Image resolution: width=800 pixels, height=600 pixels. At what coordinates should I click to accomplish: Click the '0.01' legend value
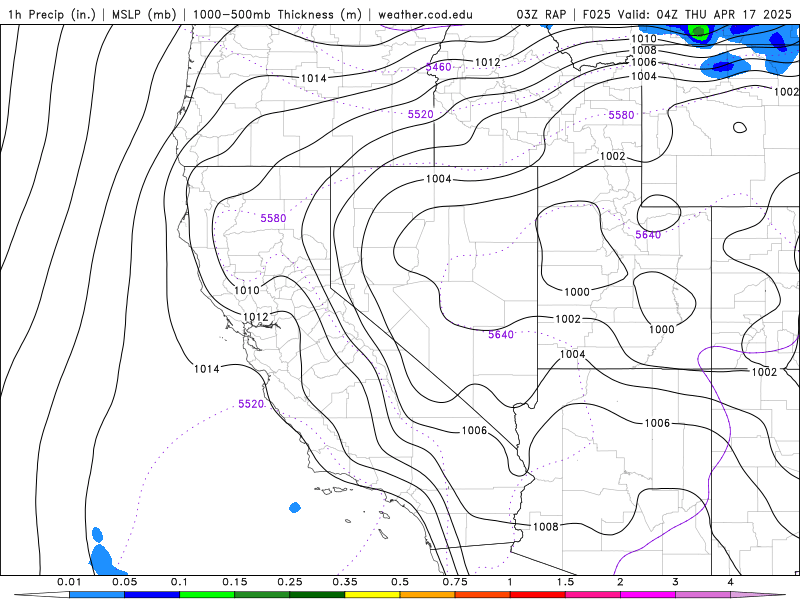[x=69, y=582]
